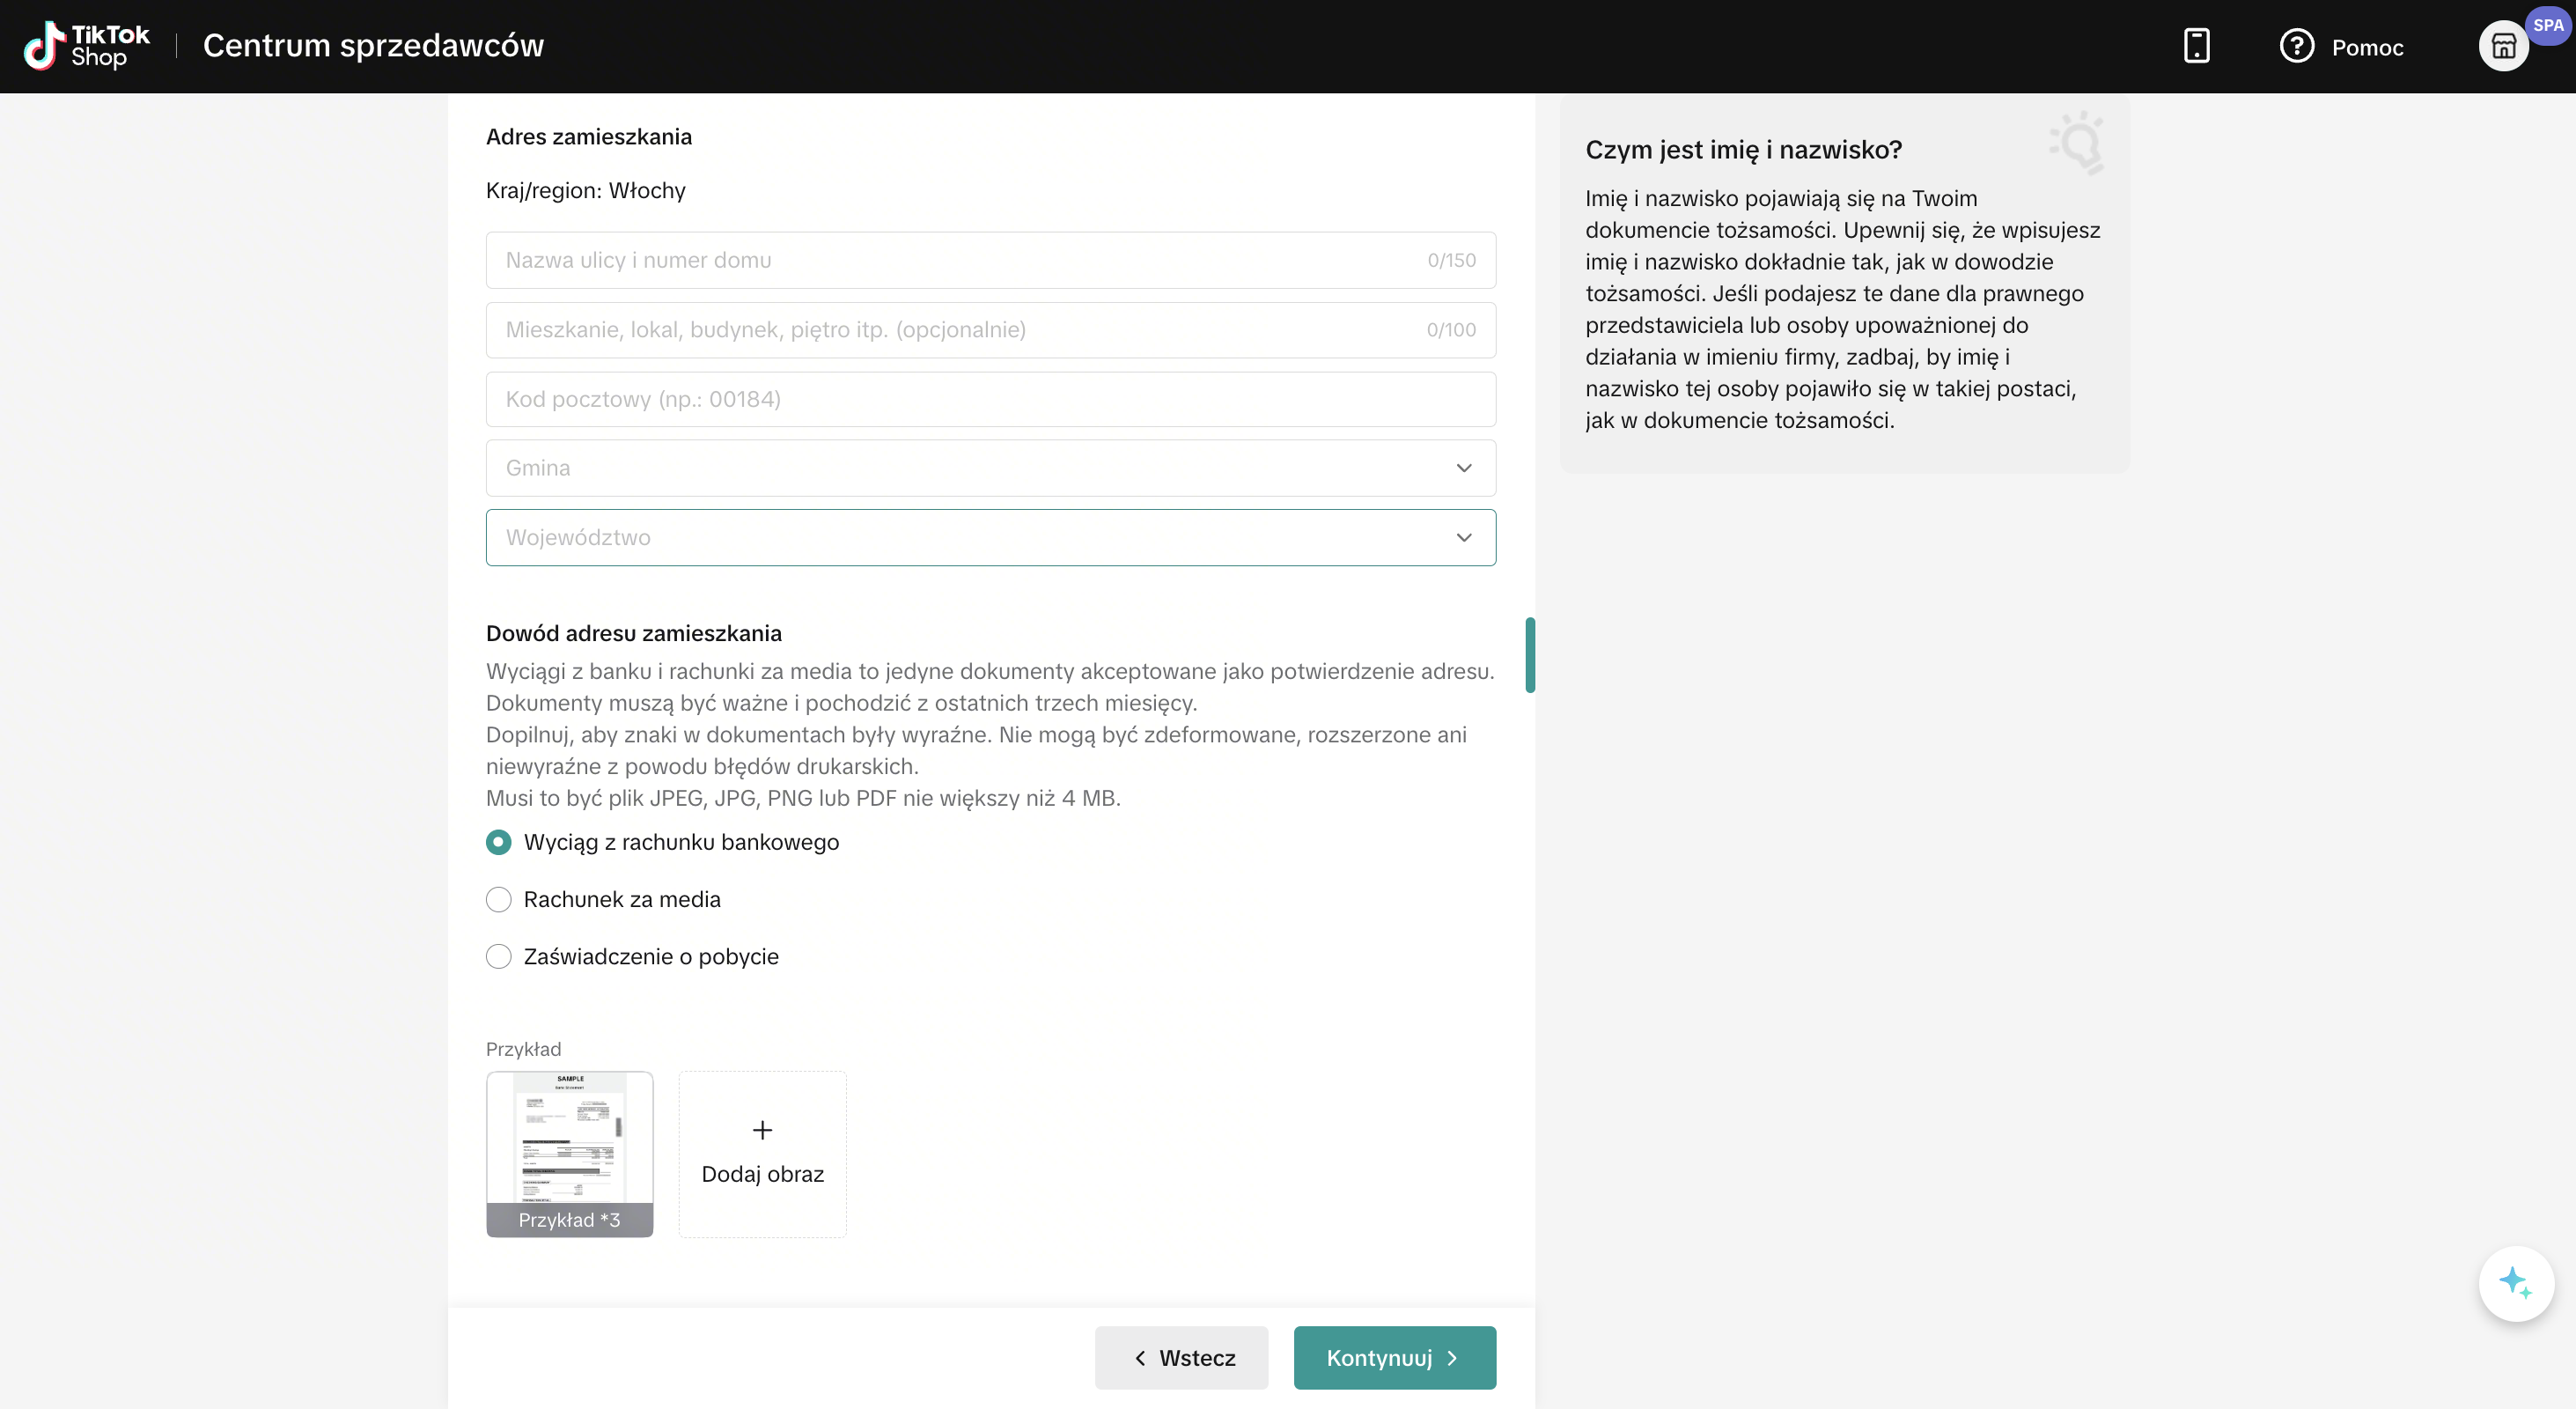Click the TikTok Shop logo
This screenshot has width=2576, height=1409.
[87, 46]
